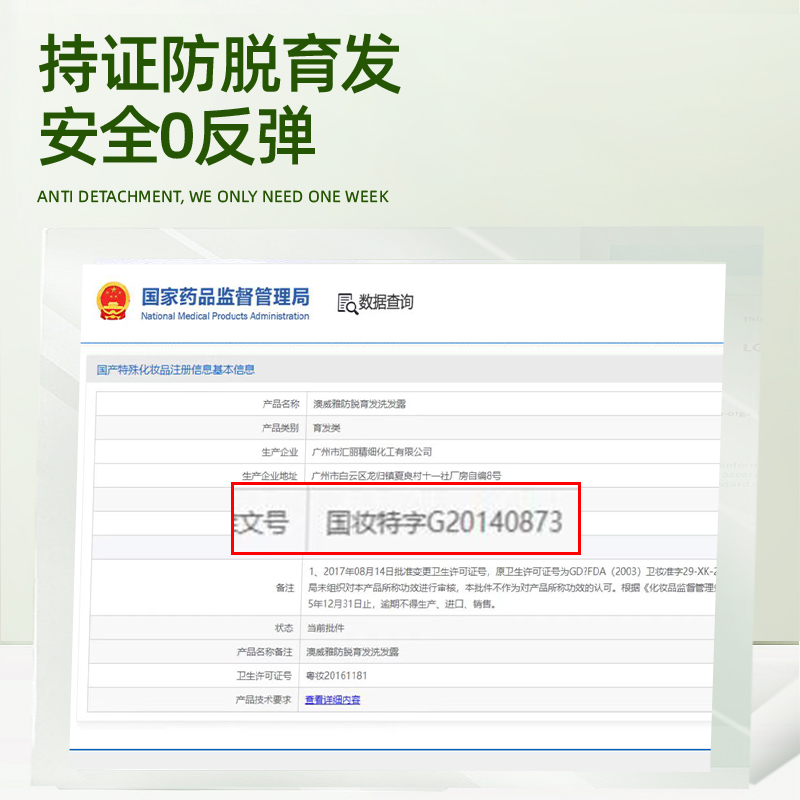
Task: Click the 产品类别 field label
Action: point(280,428)
